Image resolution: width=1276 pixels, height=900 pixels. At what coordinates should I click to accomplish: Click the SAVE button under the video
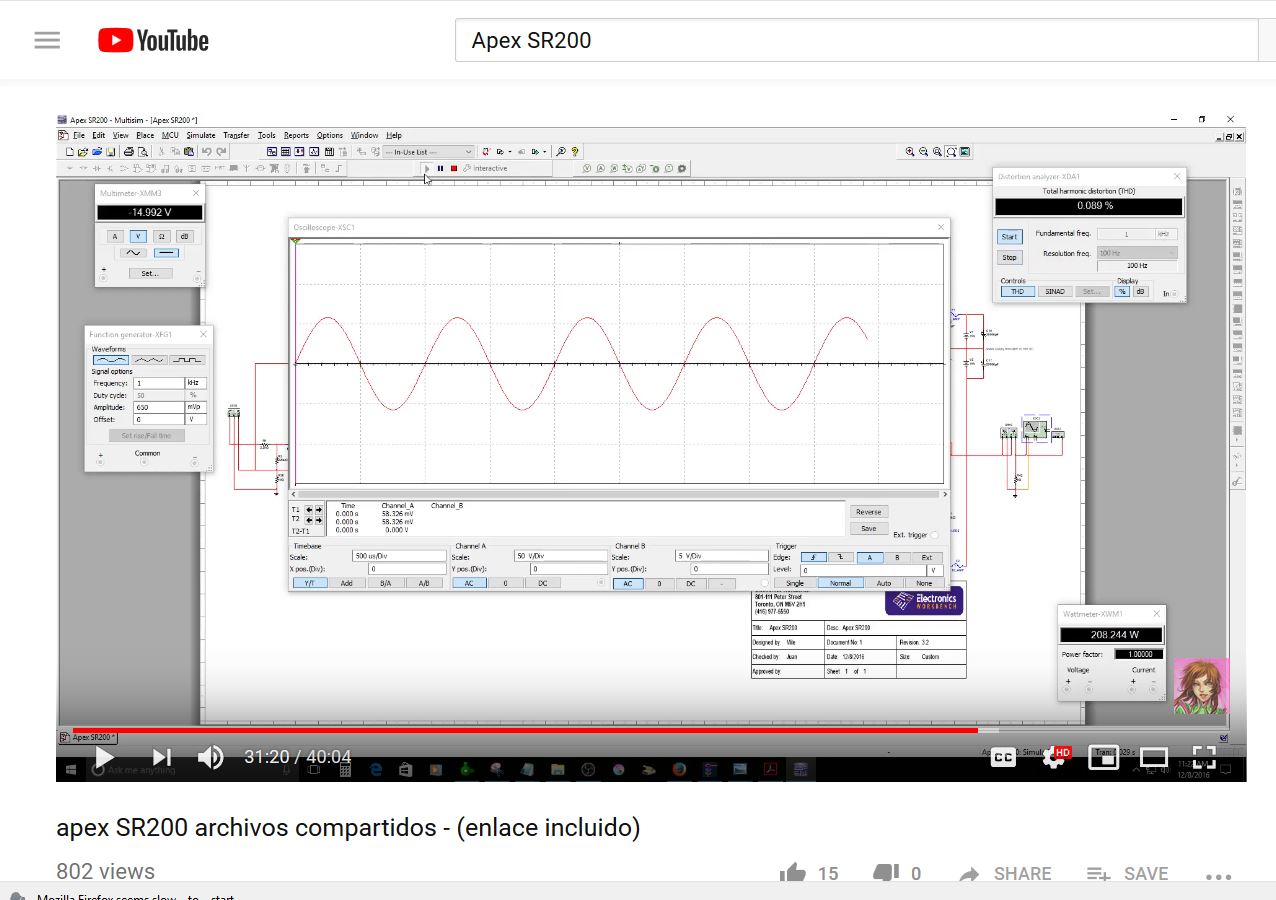[x=1127, y=874]
